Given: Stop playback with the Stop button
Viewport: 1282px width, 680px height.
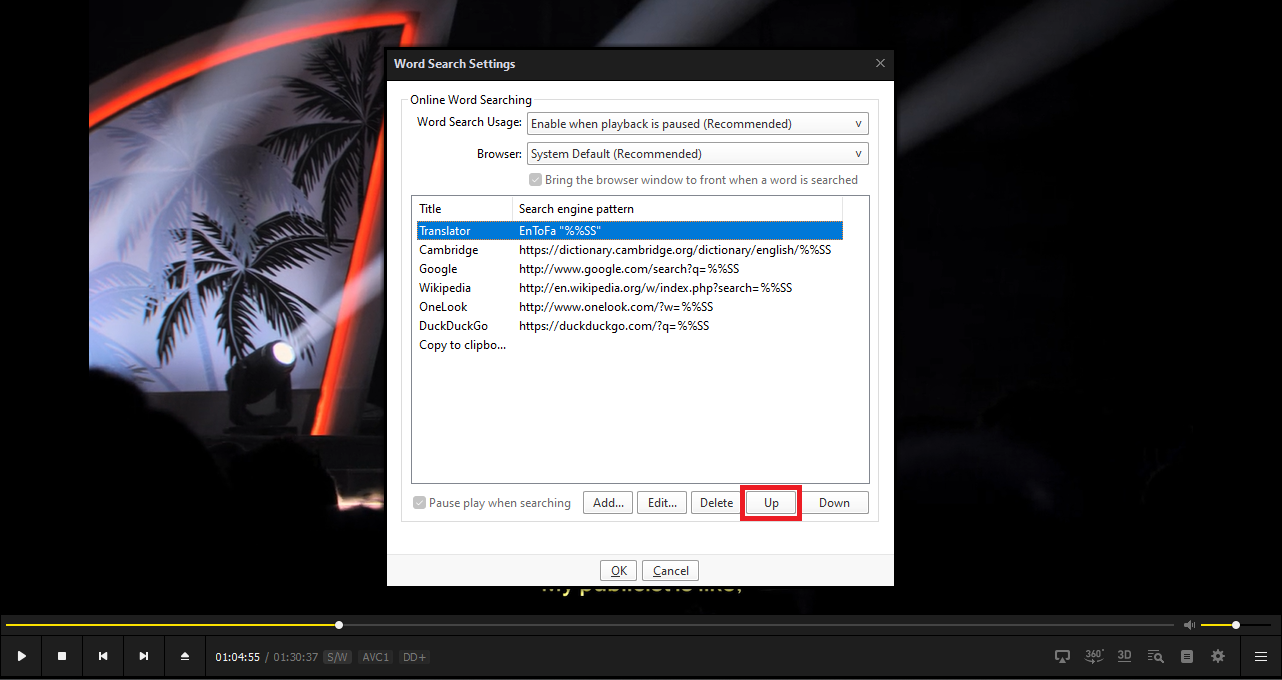Looking at the screenshot, I should (x=62, y=656).
